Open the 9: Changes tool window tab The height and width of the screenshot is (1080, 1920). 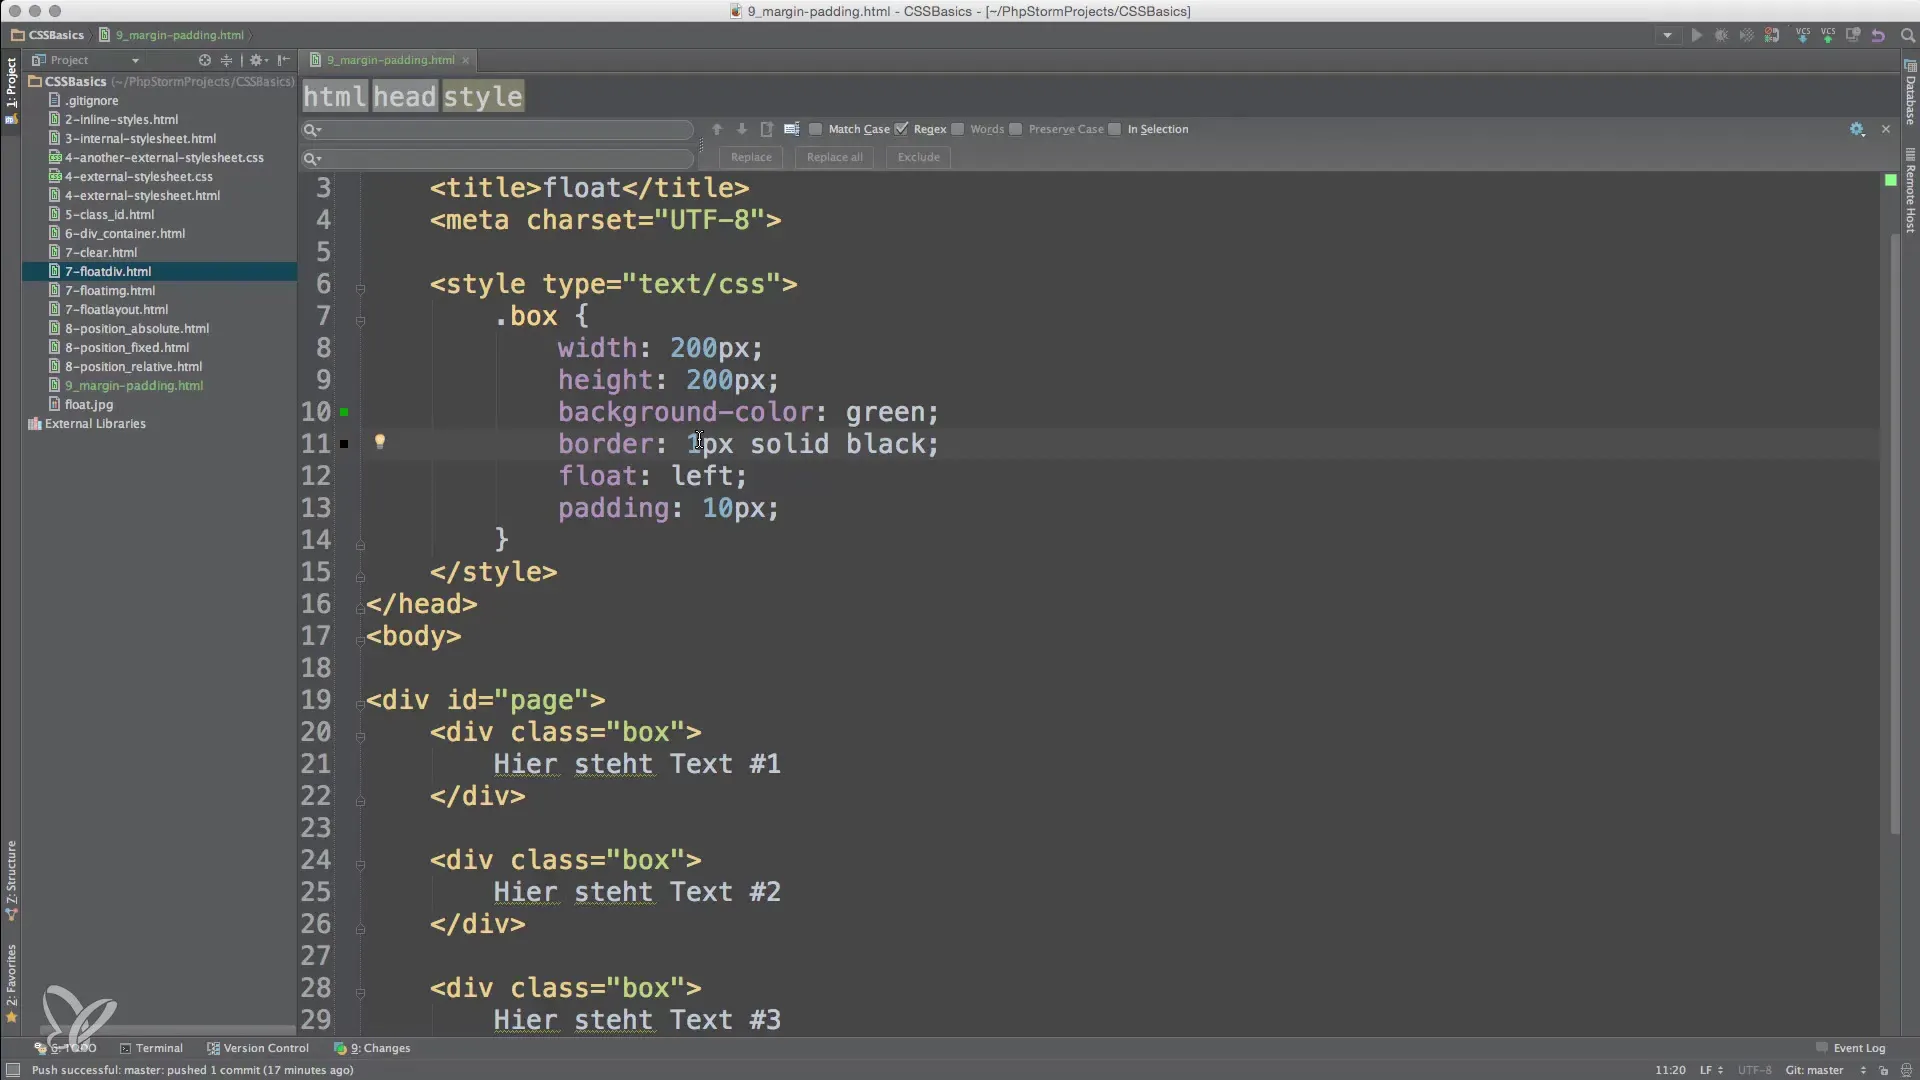(x=372, y=1048)
